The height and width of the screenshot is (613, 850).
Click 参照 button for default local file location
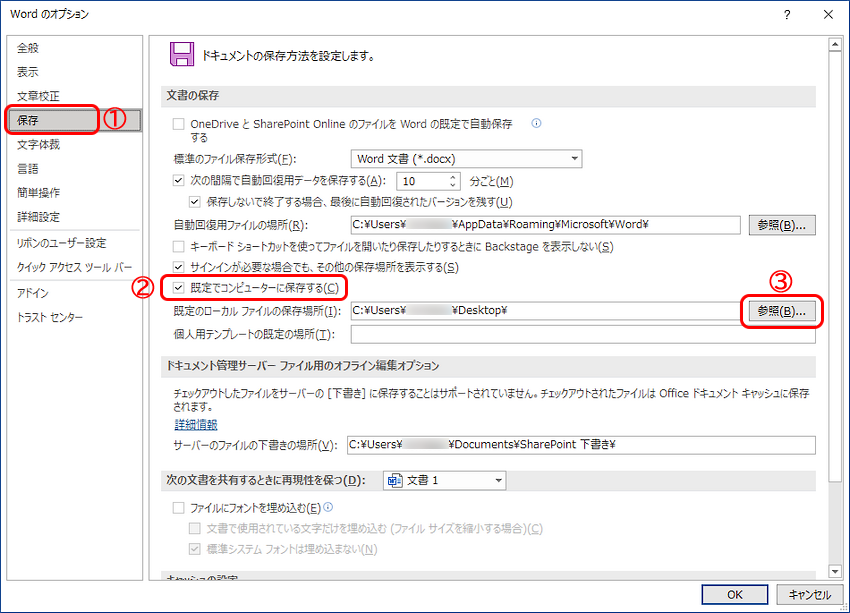[x=781, y=311]
